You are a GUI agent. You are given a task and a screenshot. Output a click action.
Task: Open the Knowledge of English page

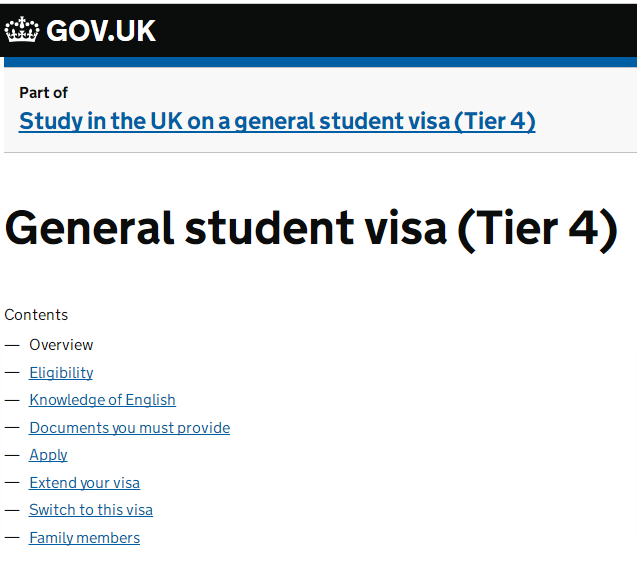point(102,400)
